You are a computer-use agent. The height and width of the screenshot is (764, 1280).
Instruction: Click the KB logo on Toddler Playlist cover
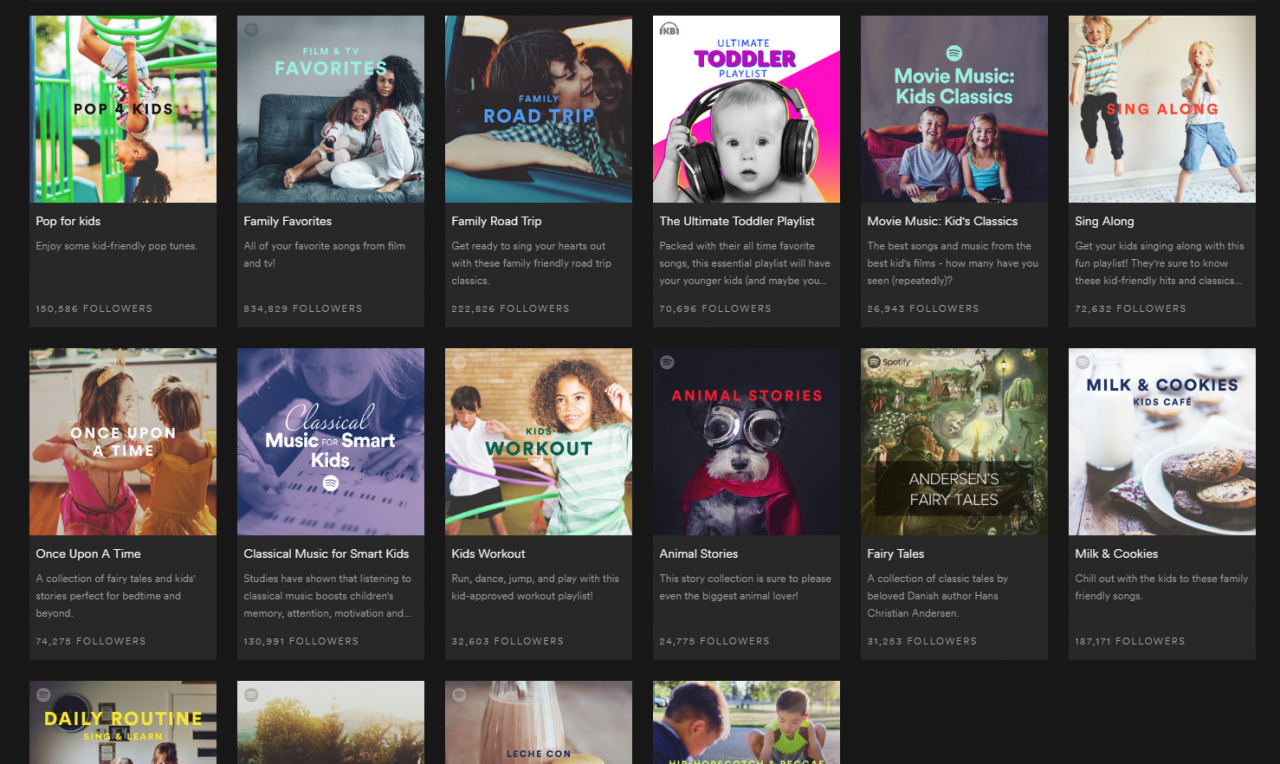click(x=669, y=30)
